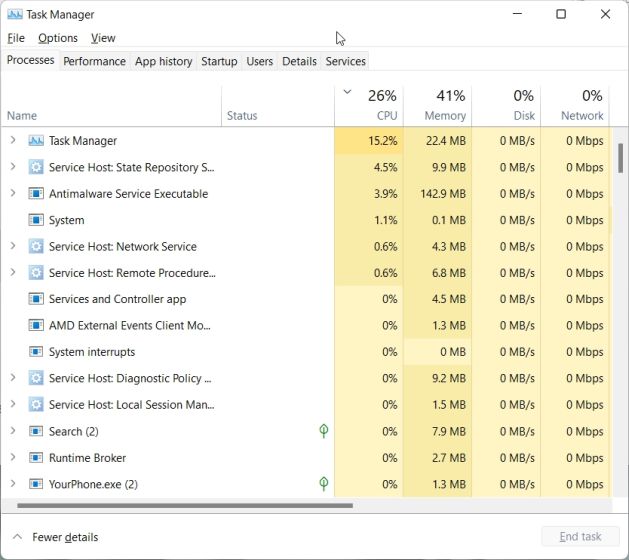Click the vertical scrollbar of process list
This screenshot has height=560, width=629.
pos(621,158)
